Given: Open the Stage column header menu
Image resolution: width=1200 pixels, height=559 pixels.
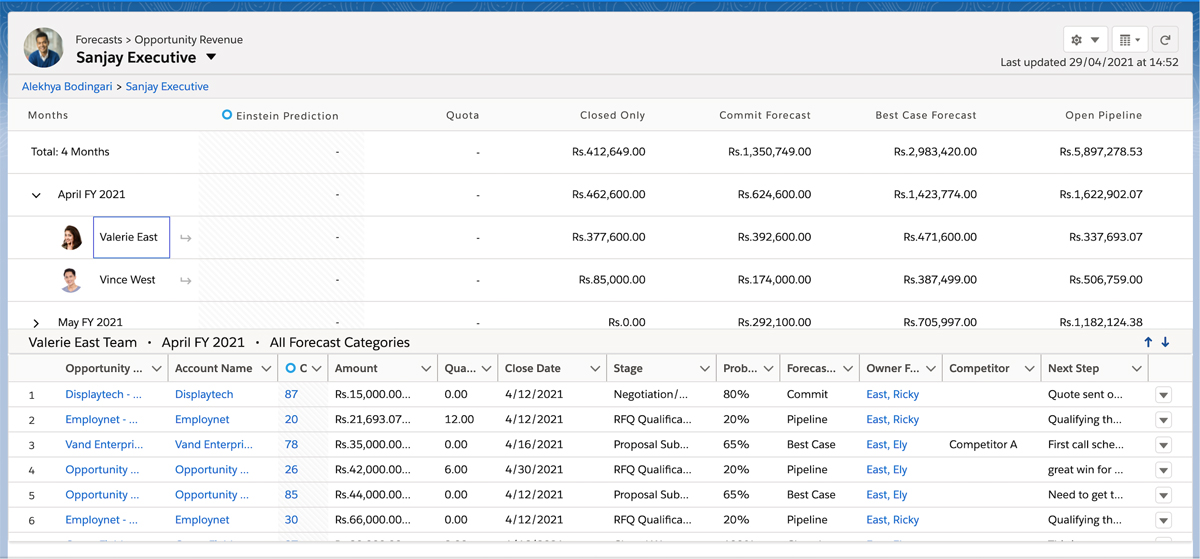Looking at the screenshot, I should [704, 369].
